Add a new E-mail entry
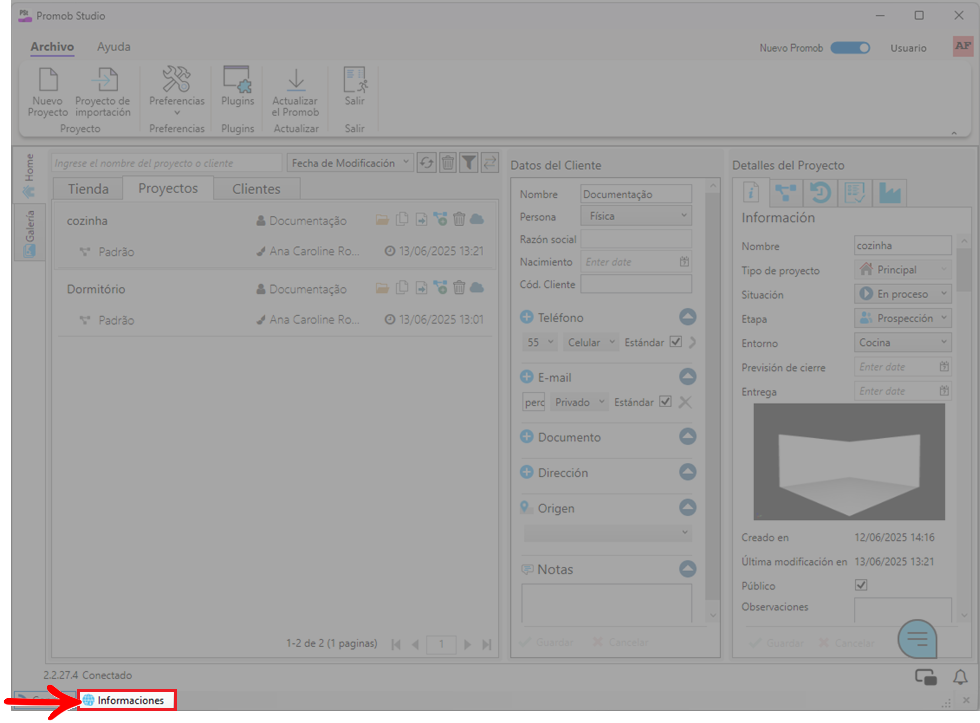This screenshot has width=980, height=723. tap(526, 377)
